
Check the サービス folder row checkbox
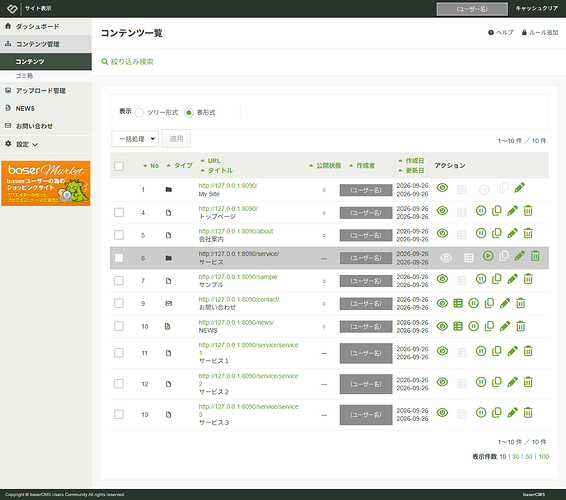119,258
